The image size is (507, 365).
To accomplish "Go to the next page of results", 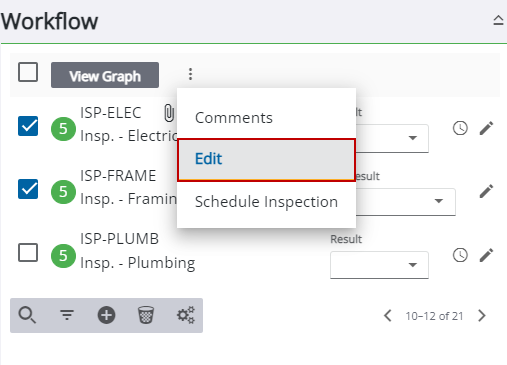I will coord(482,316).
